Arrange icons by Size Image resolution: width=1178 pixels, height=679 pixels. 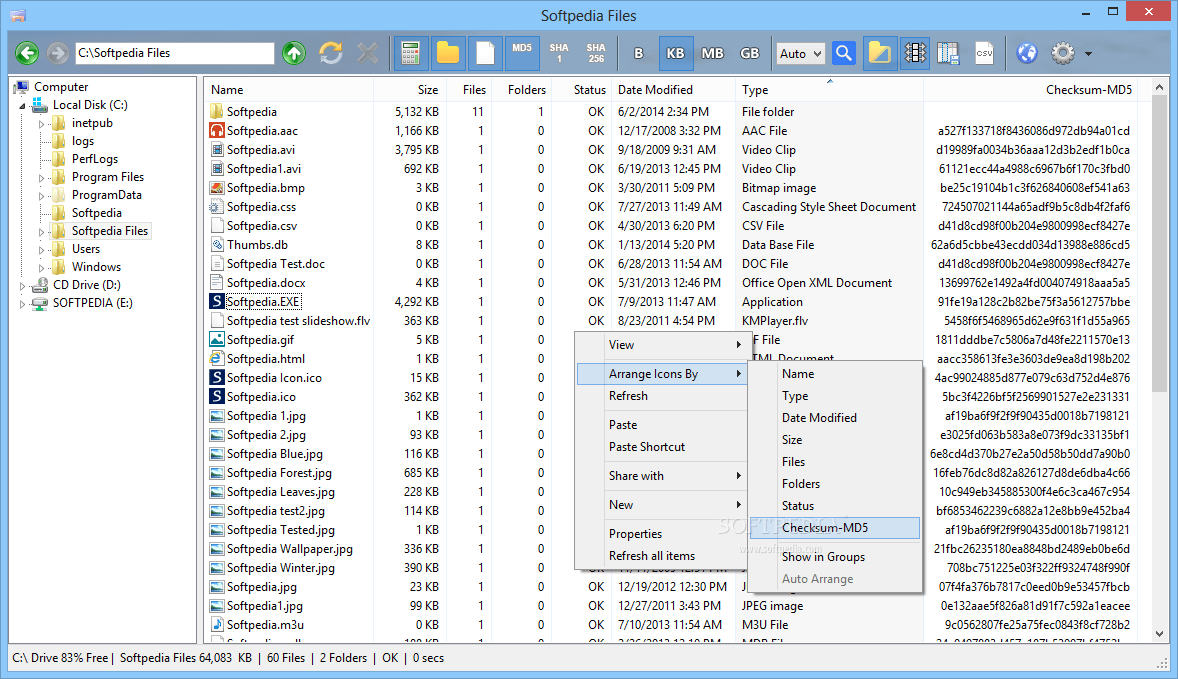pos(835,440)
